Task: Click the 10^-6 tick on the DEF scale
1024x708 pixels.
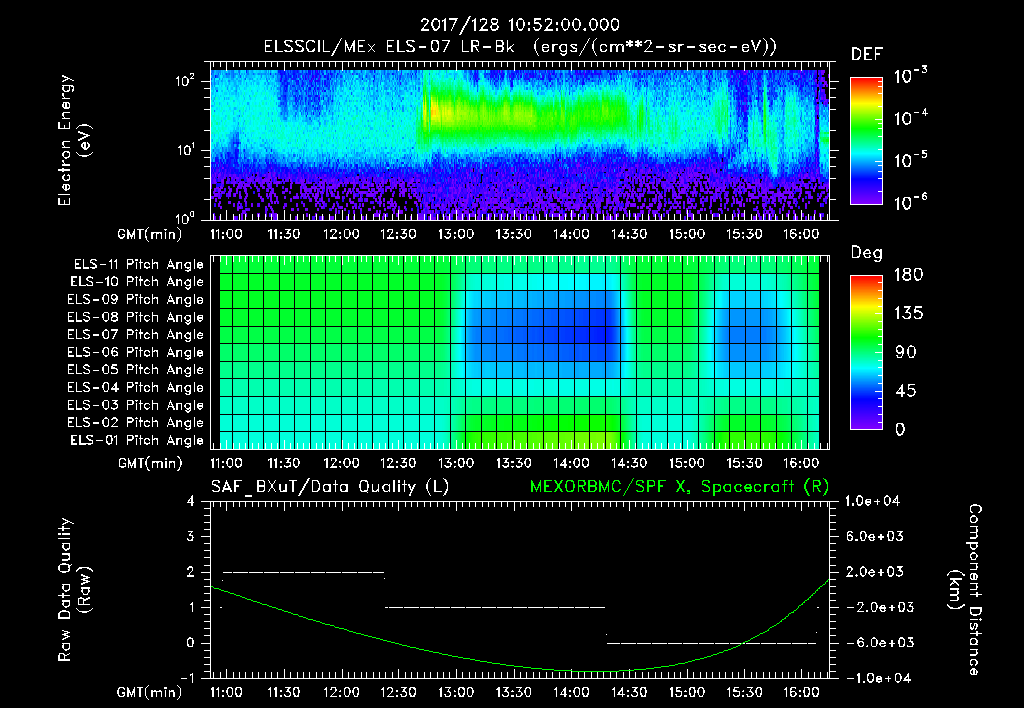Action: 910,202
